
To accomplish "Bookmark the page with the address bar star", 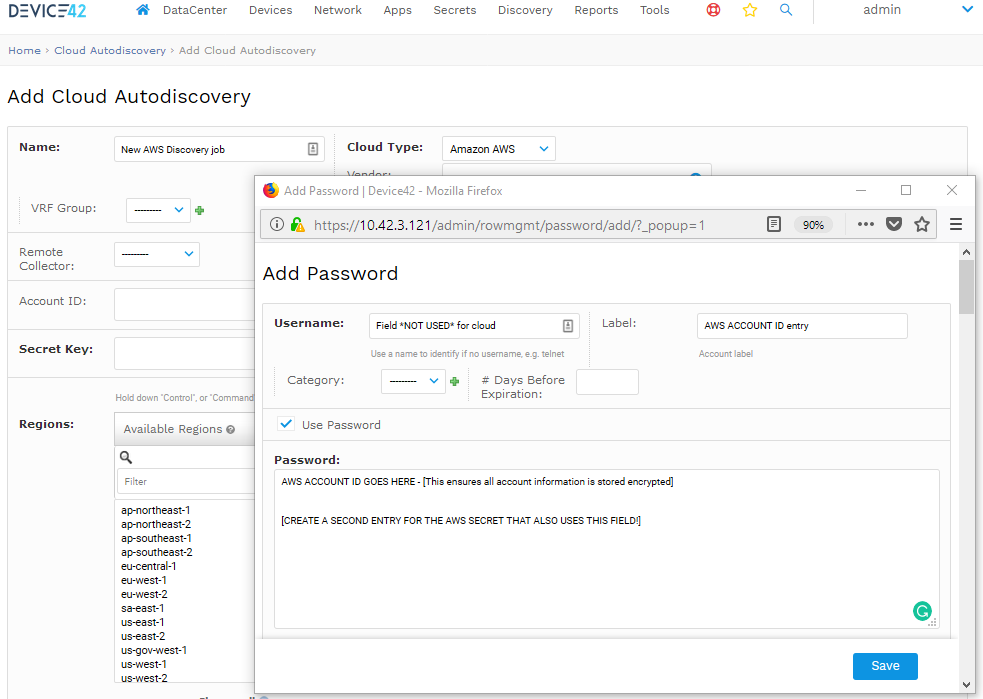I will click(921, 224).
